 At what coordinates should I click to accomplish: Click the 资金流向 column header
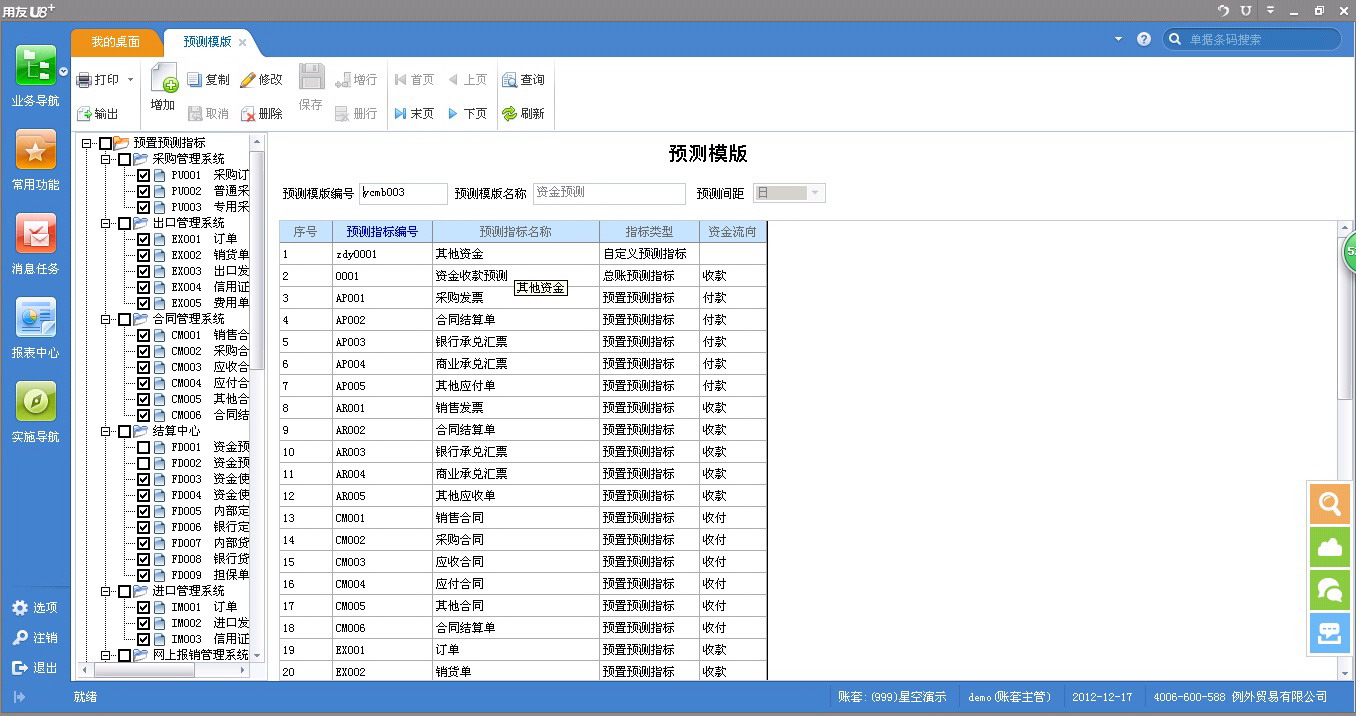pos(733,232)
